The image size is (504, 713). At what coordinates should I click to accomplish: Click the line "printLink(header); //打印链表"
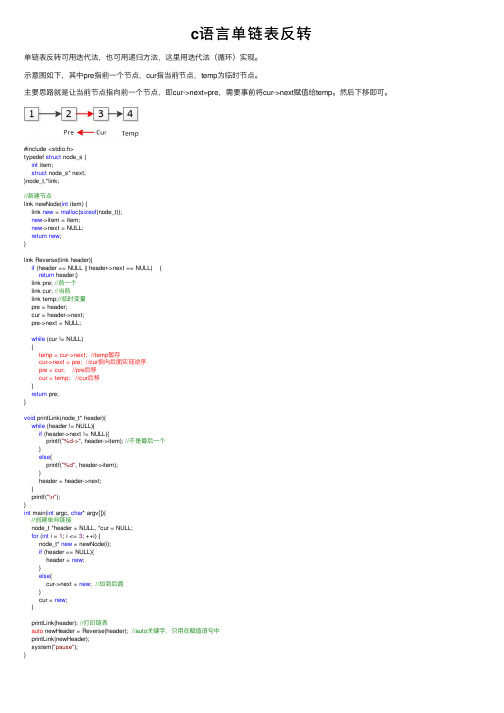[x=70, y=623]
